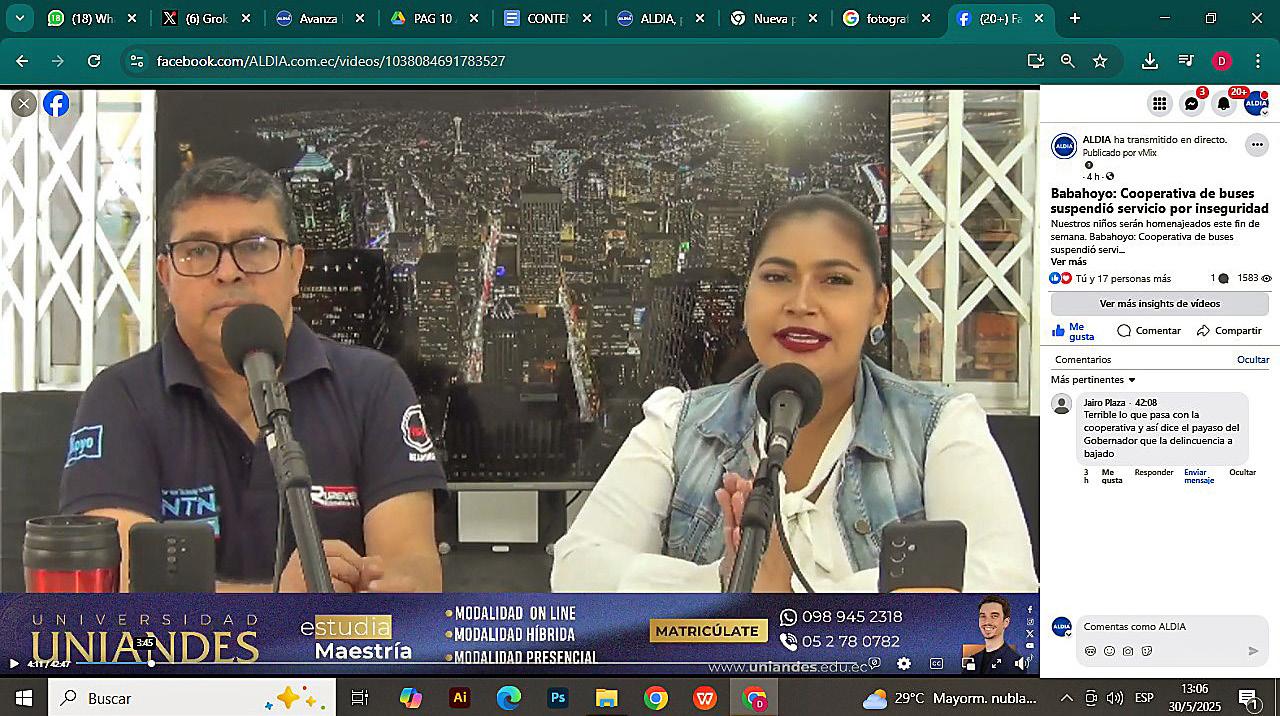Enable picture-in-picture mode on video
Viewport: 1280px width, 716px height.
(x=968, y=663)
